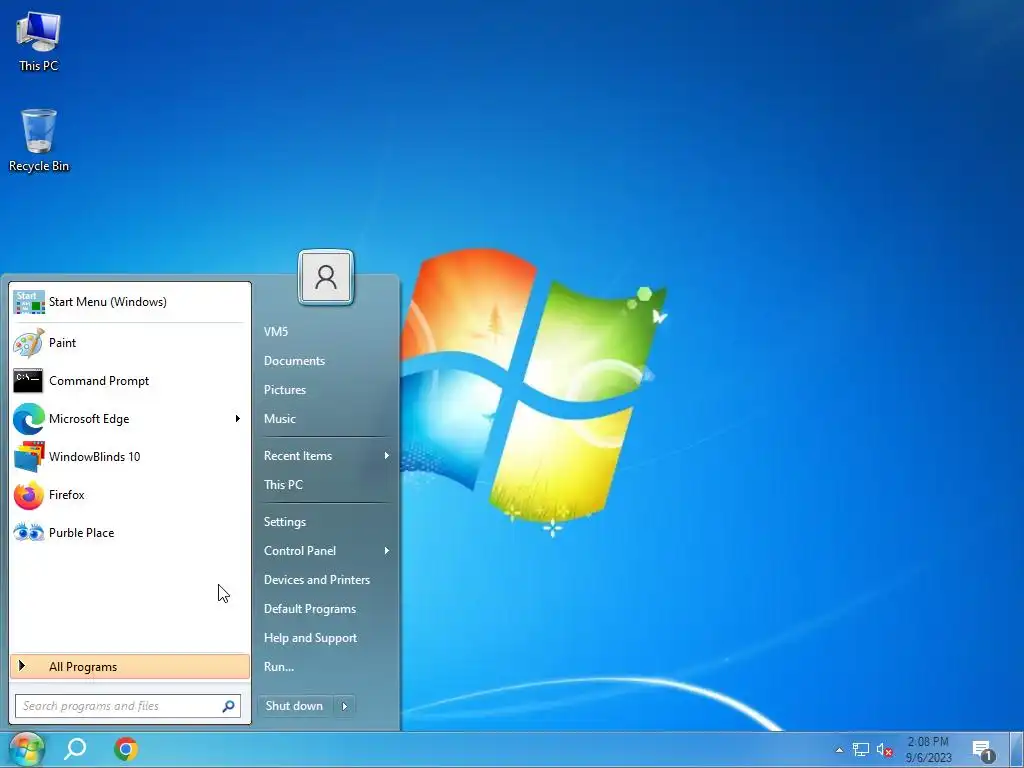Click the user account picture

[x=326, y=277]
